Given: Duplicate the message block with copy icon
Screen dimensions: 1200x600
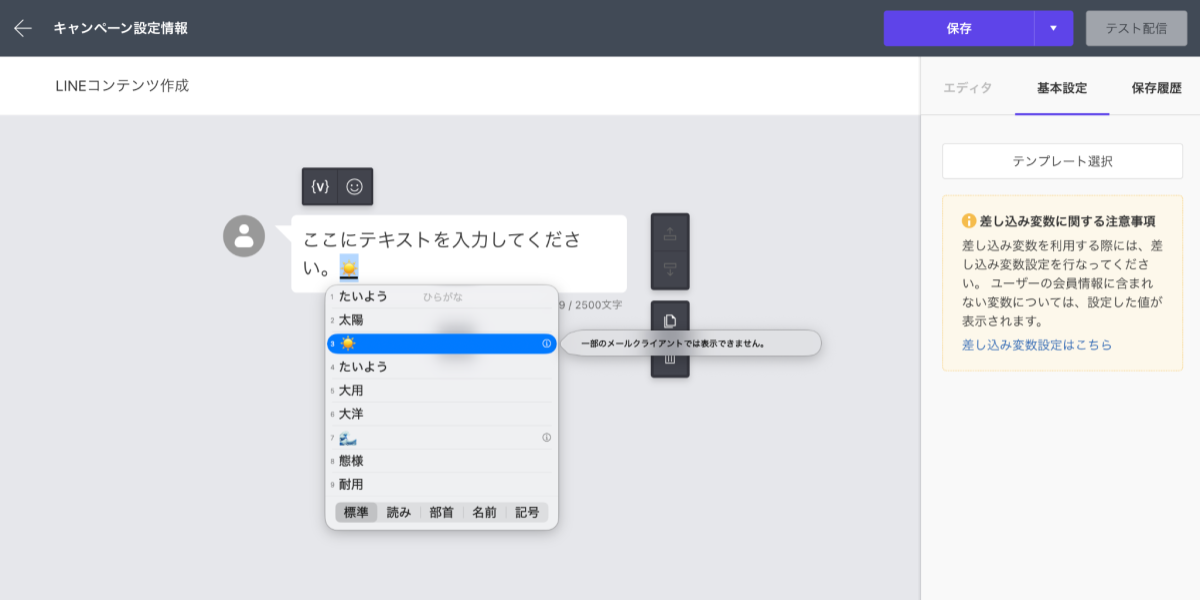Looking at the screenshot, I should (x=670, y=321).
